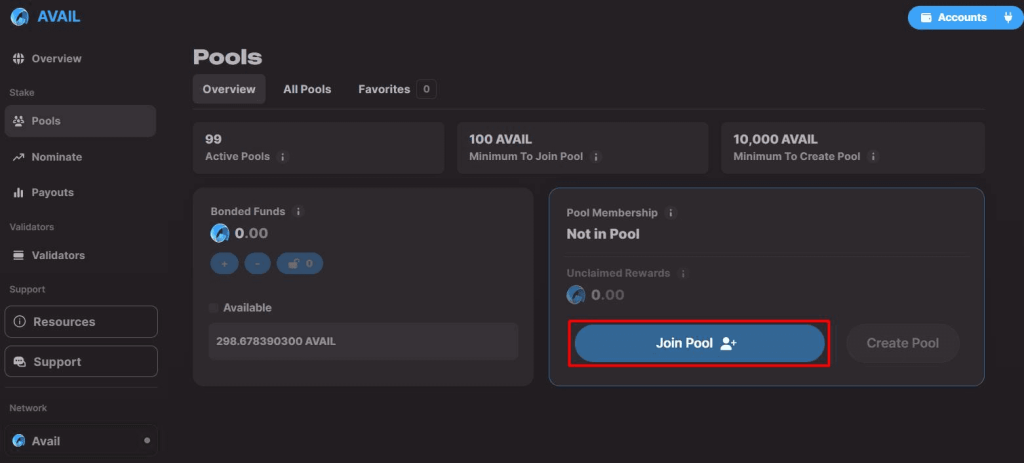Click the add-user icon on Join Pool
The image size is (1024, 463).
[x=729, y=343]
